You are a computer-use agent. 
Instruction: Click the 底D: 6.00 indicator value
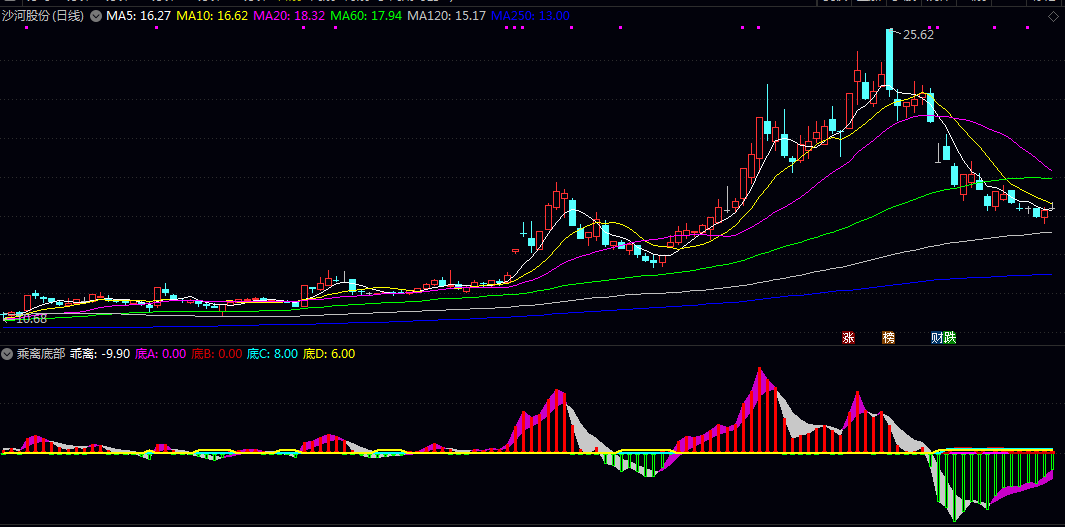click(328, 354)
